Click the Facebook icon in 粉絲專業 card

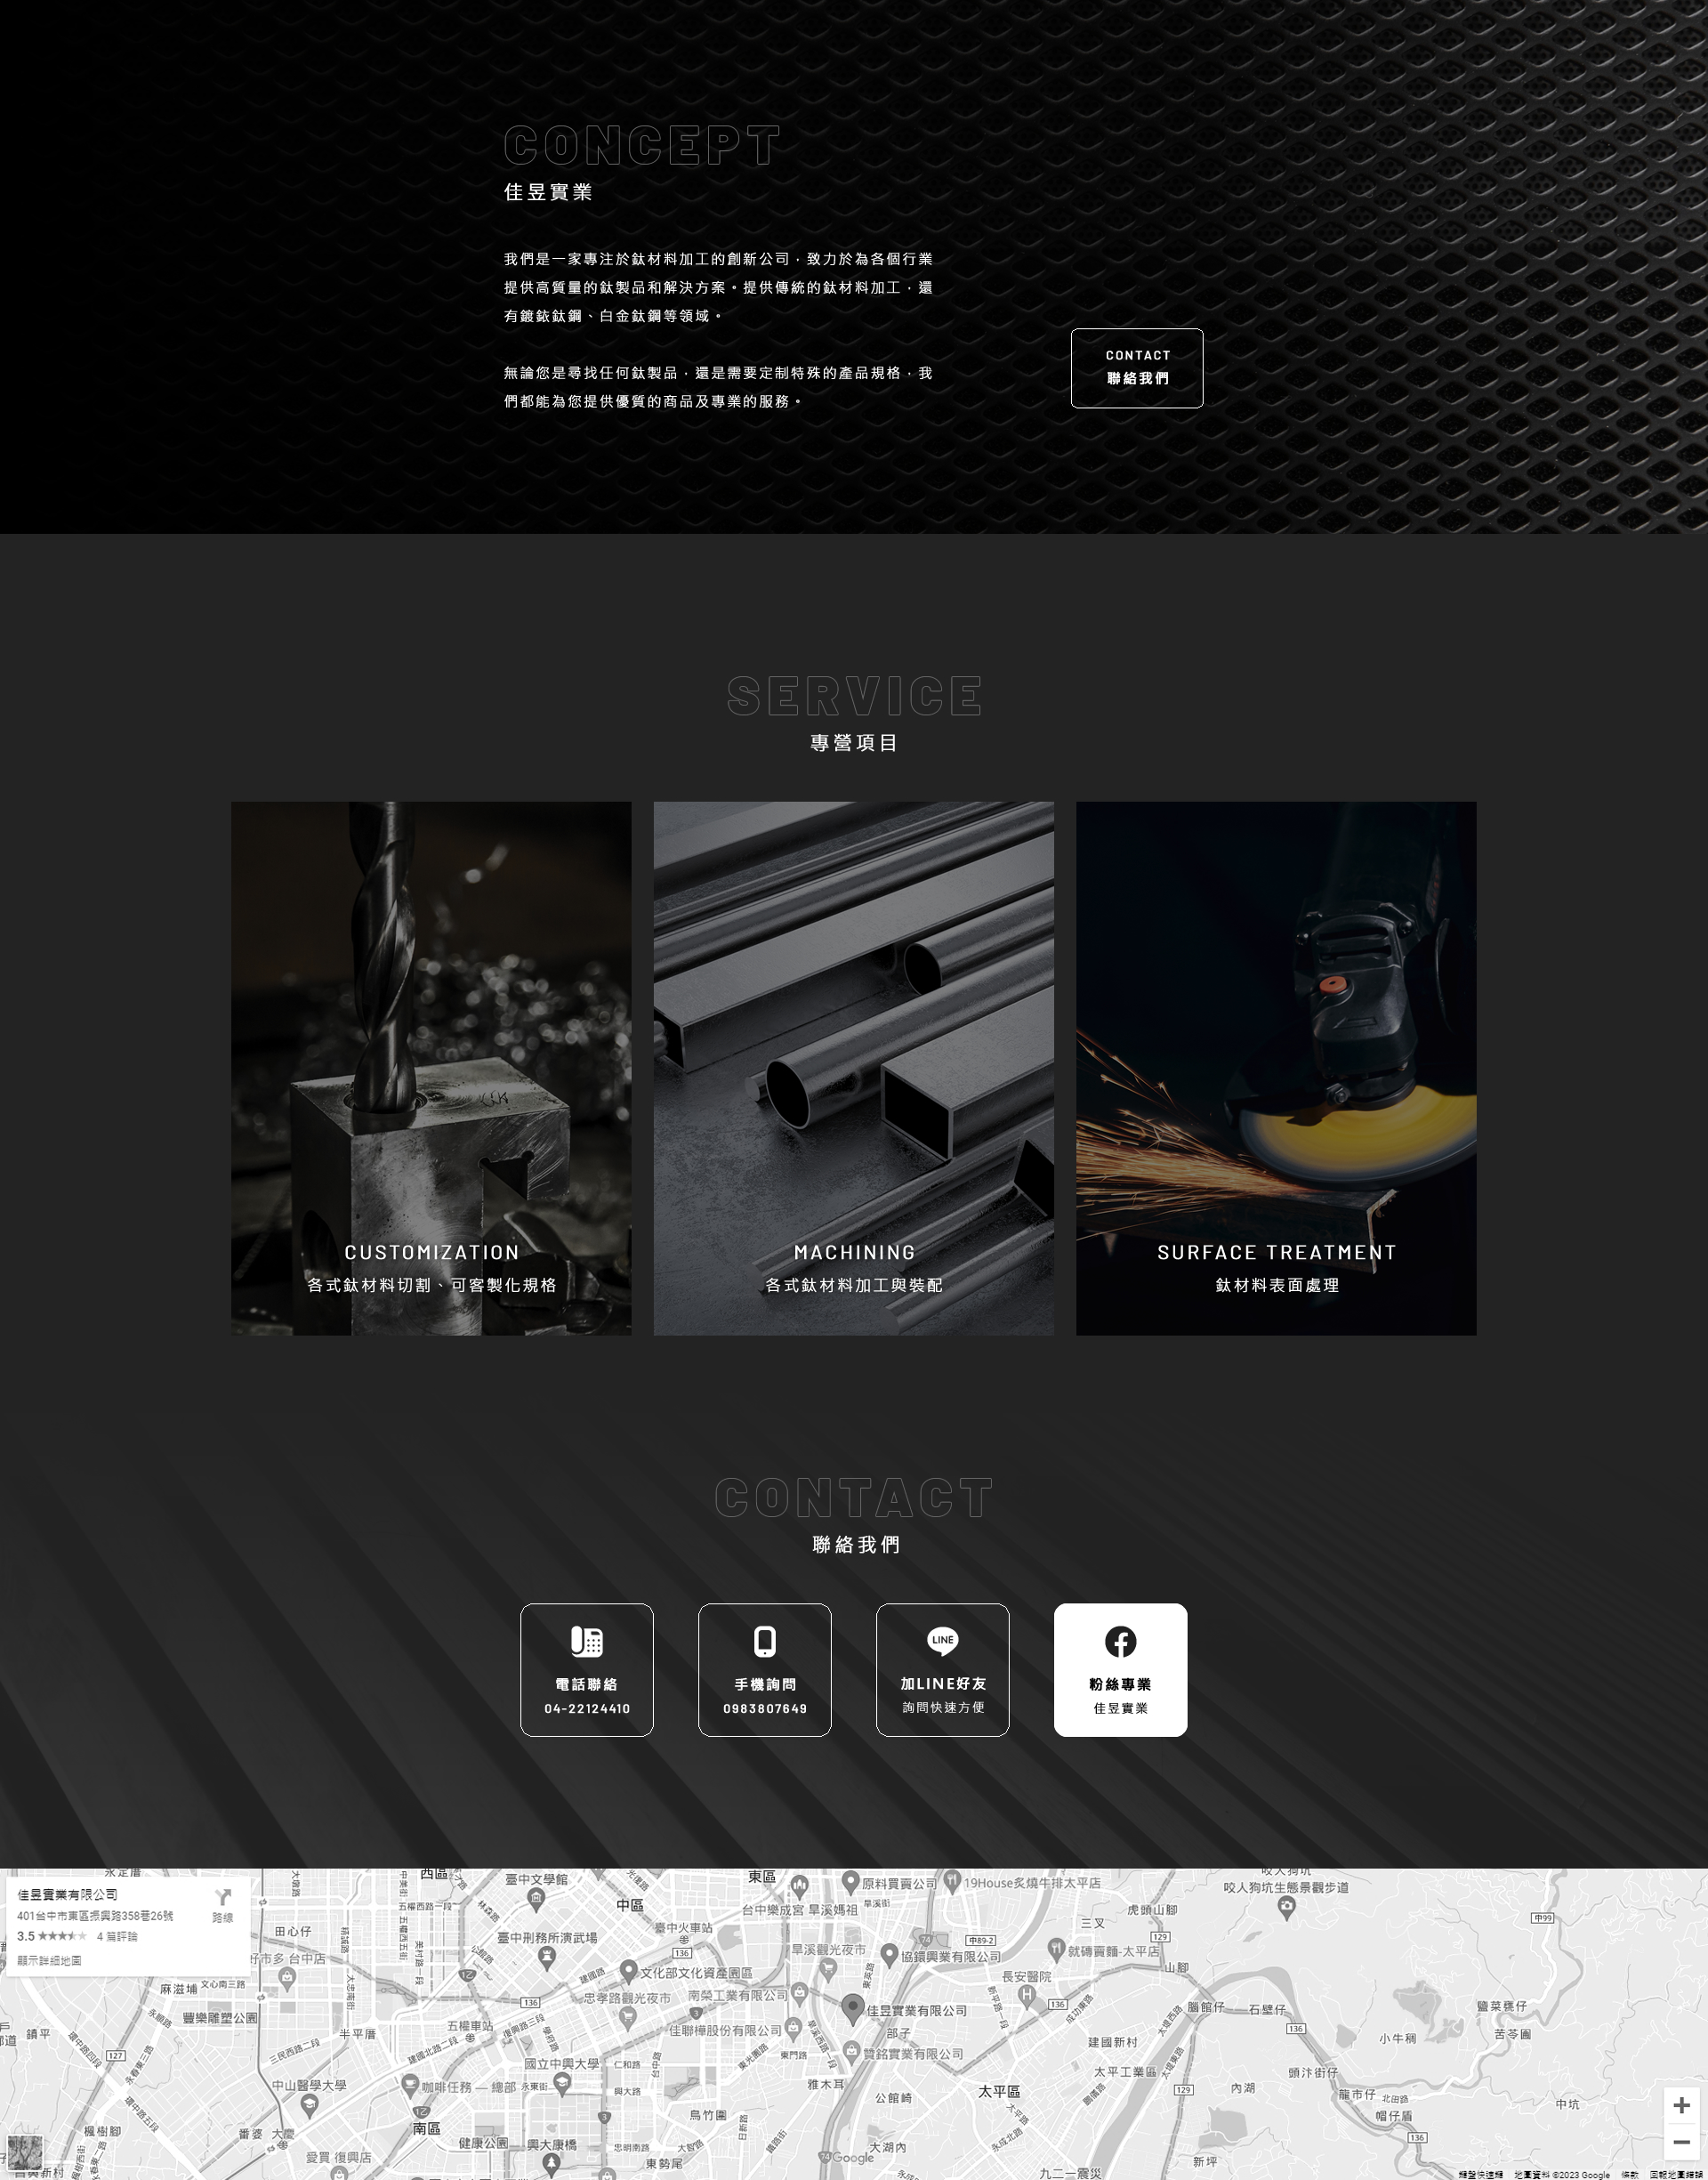1120,1641
